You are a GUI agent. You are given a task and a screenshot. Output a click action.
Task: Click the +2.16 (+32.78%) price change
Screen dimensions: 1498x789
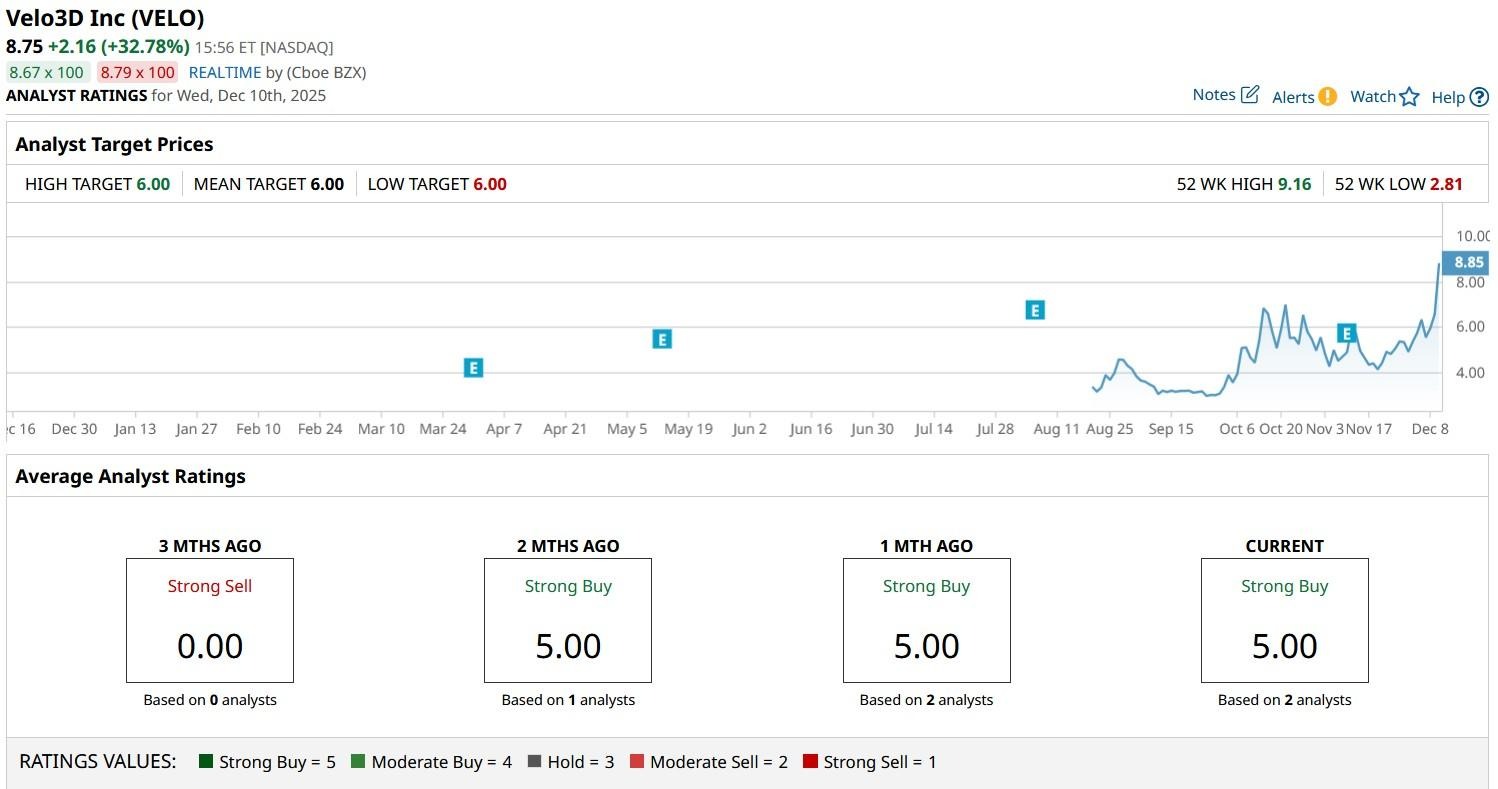118,46
